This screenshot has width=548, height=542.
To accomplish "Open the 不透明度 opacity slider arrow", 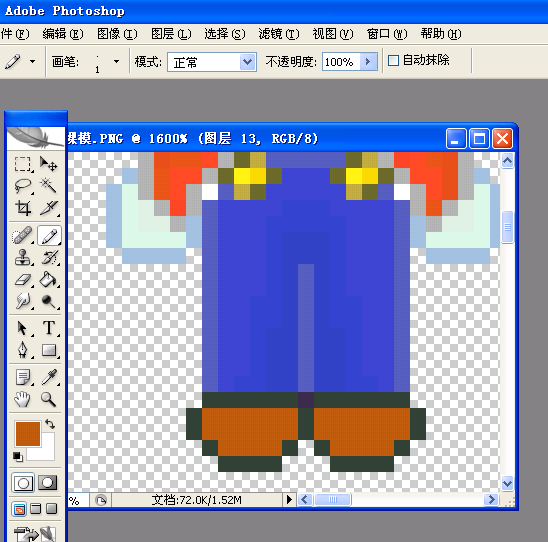I will tap(368, 62).
